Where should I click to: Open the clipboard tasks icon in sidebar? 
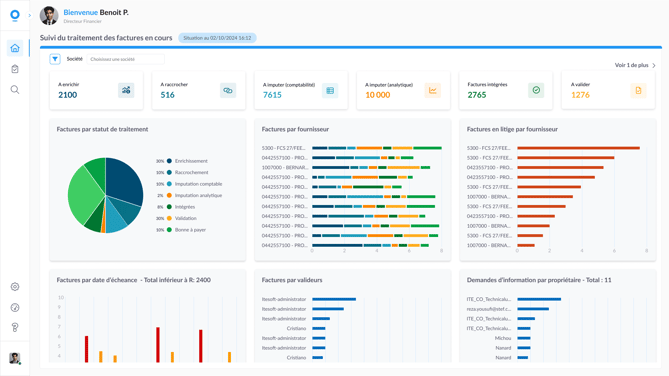[15, 69]
